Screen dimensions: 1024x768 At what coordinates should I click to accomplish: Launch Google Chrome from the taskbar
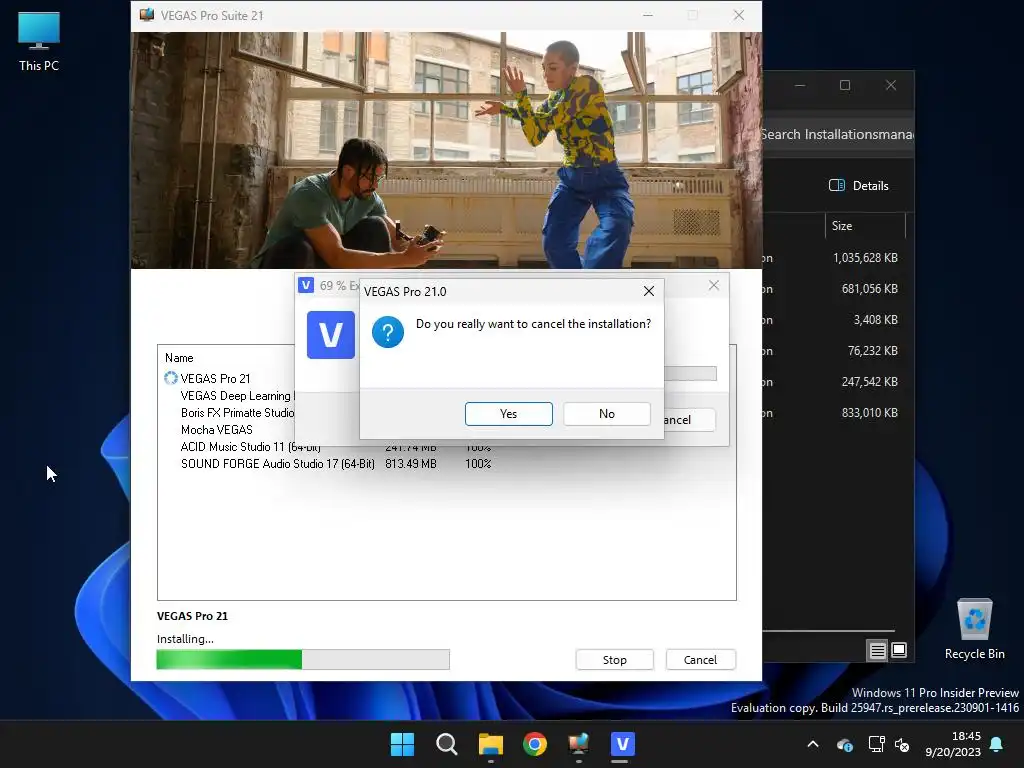[x=535, y=744]
